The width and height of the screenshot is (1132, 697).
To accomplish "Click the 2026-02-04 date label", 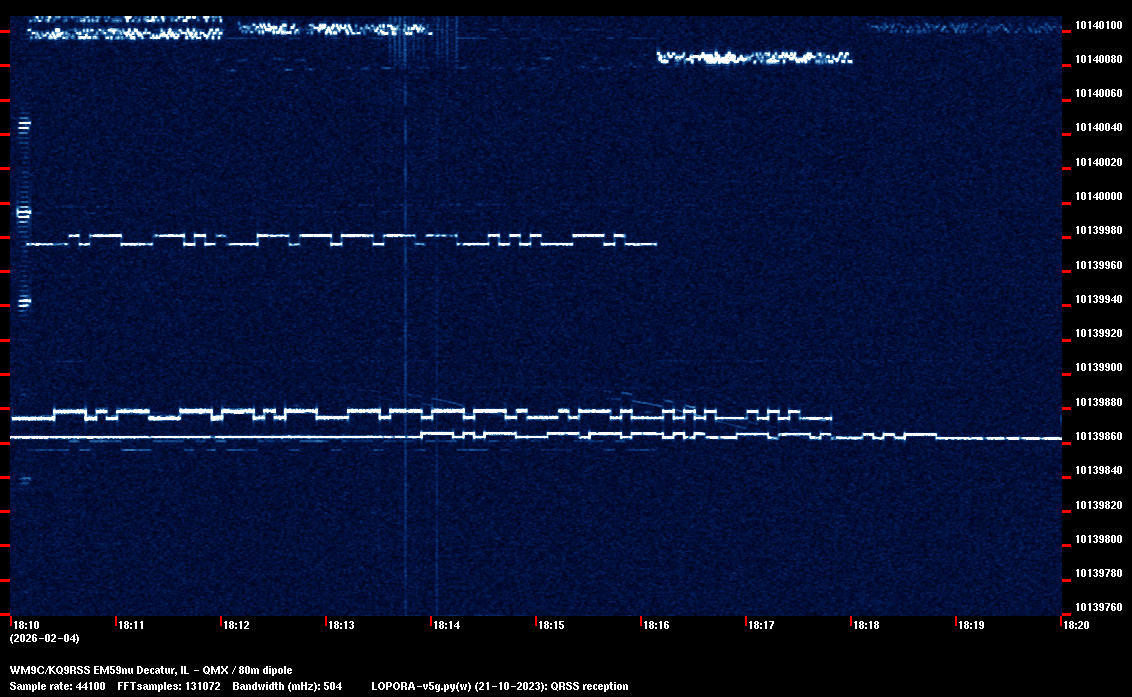I will pyautogui.click(x=44, y=638).
